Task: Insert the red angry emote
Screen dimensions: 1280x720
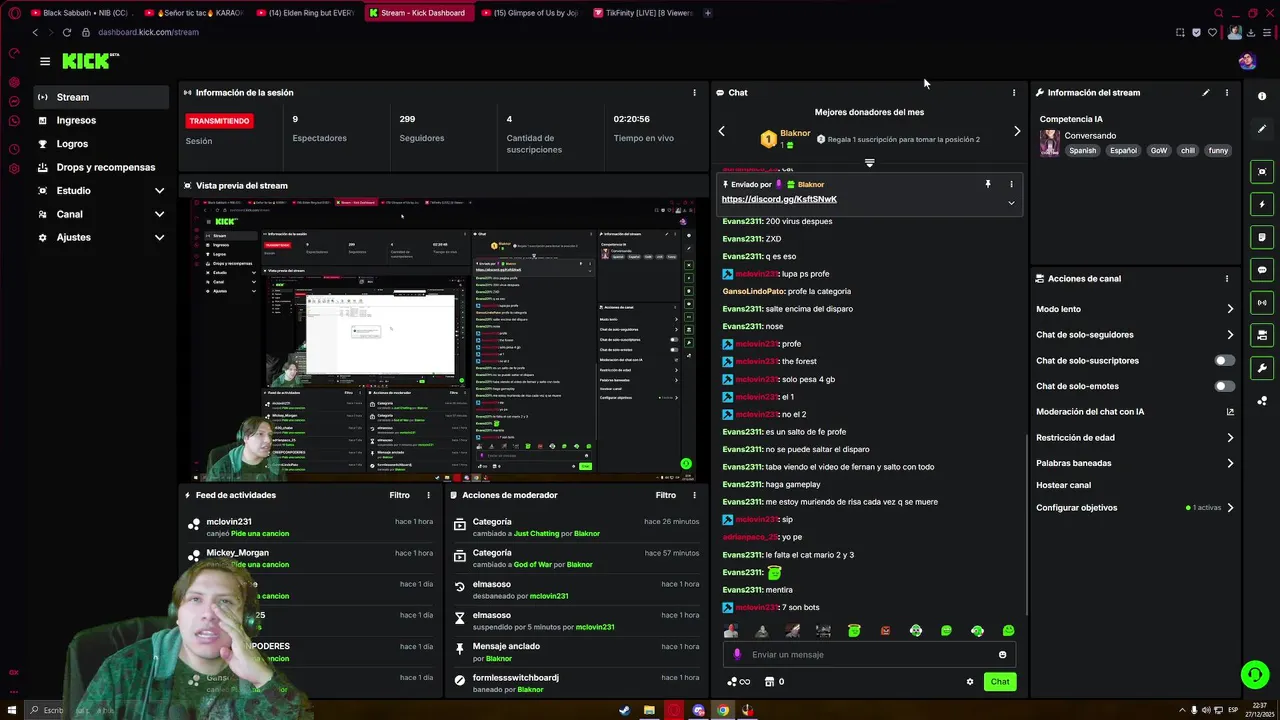Action: 885,631
